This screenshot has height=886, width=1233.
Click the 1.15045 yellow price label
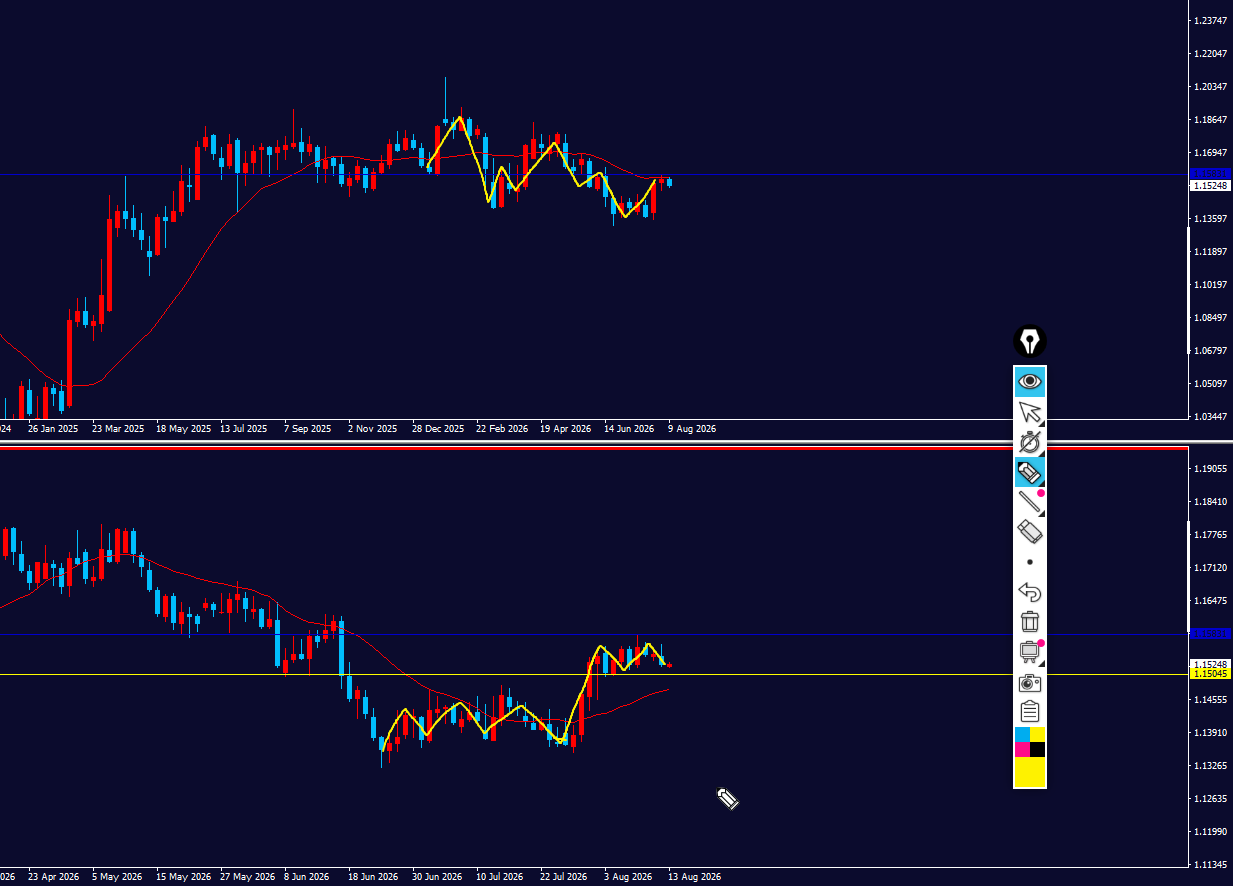pyautogui.click(x=1210, y=674)
